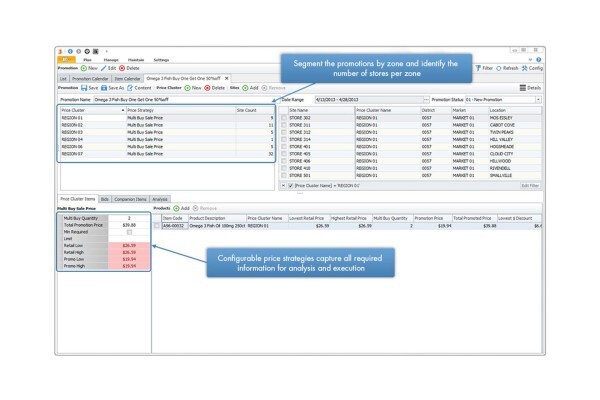
Task: Remove the site grid filter with X
Action: (284, 186)
